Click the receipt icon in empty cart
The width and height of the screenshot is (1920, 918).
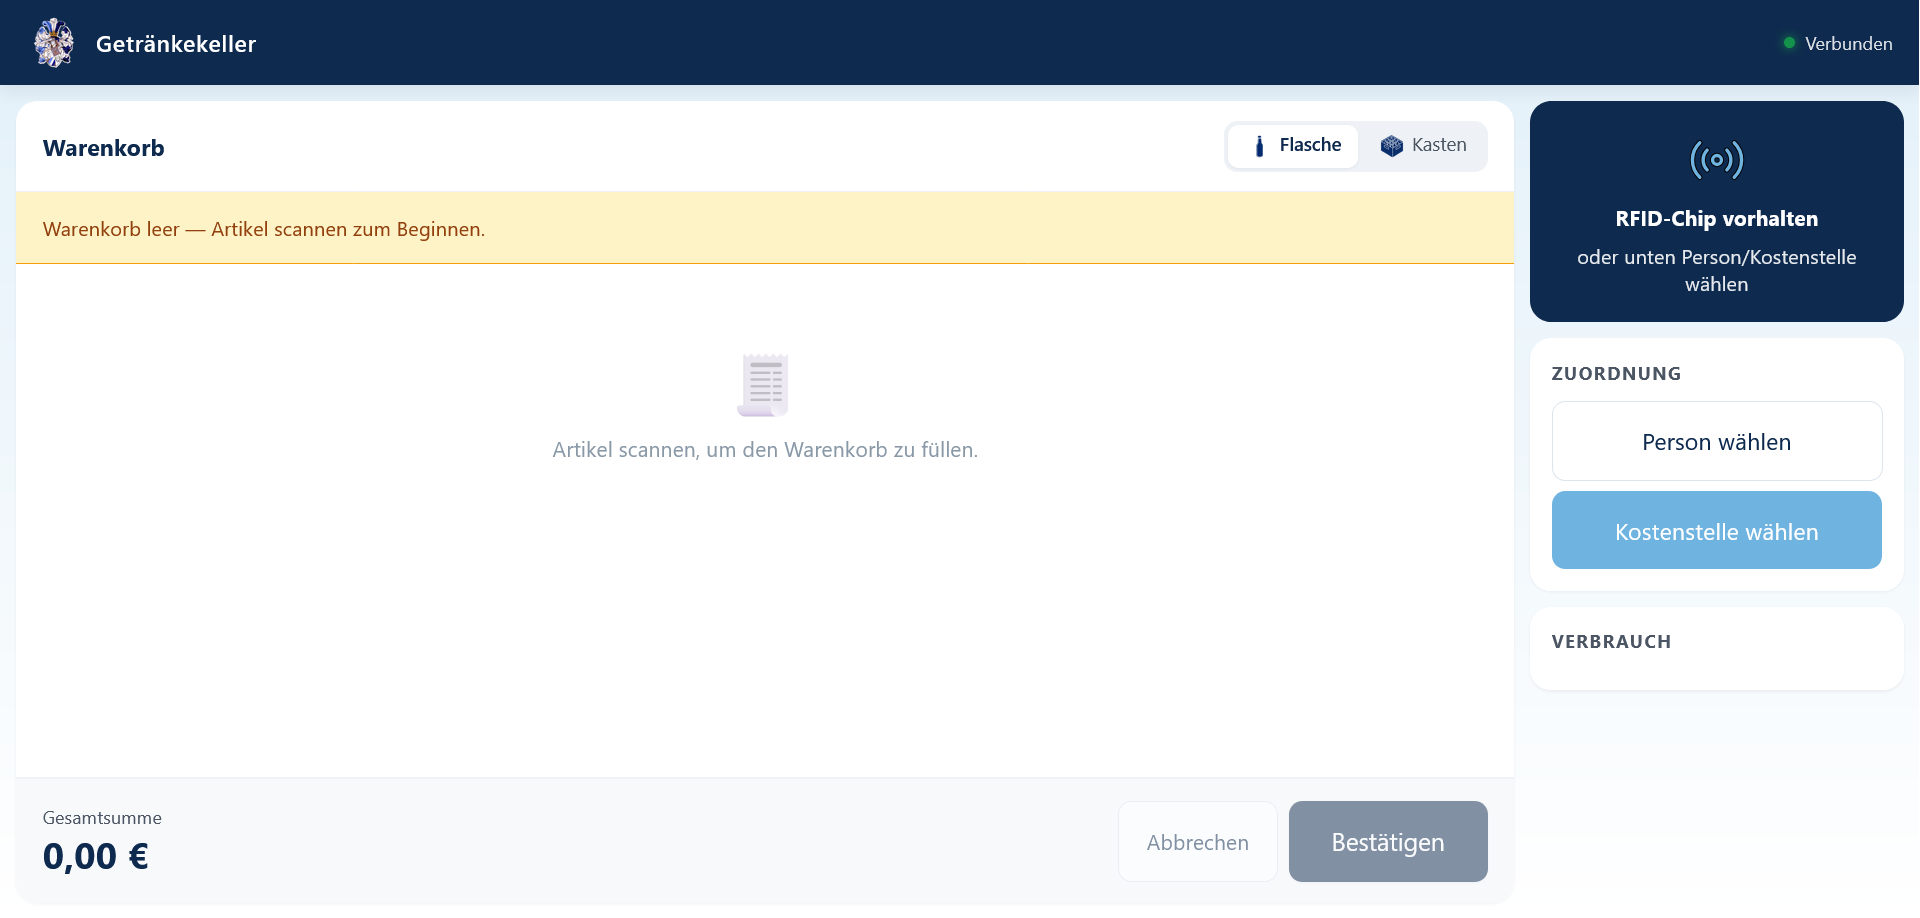pos(764,385)
